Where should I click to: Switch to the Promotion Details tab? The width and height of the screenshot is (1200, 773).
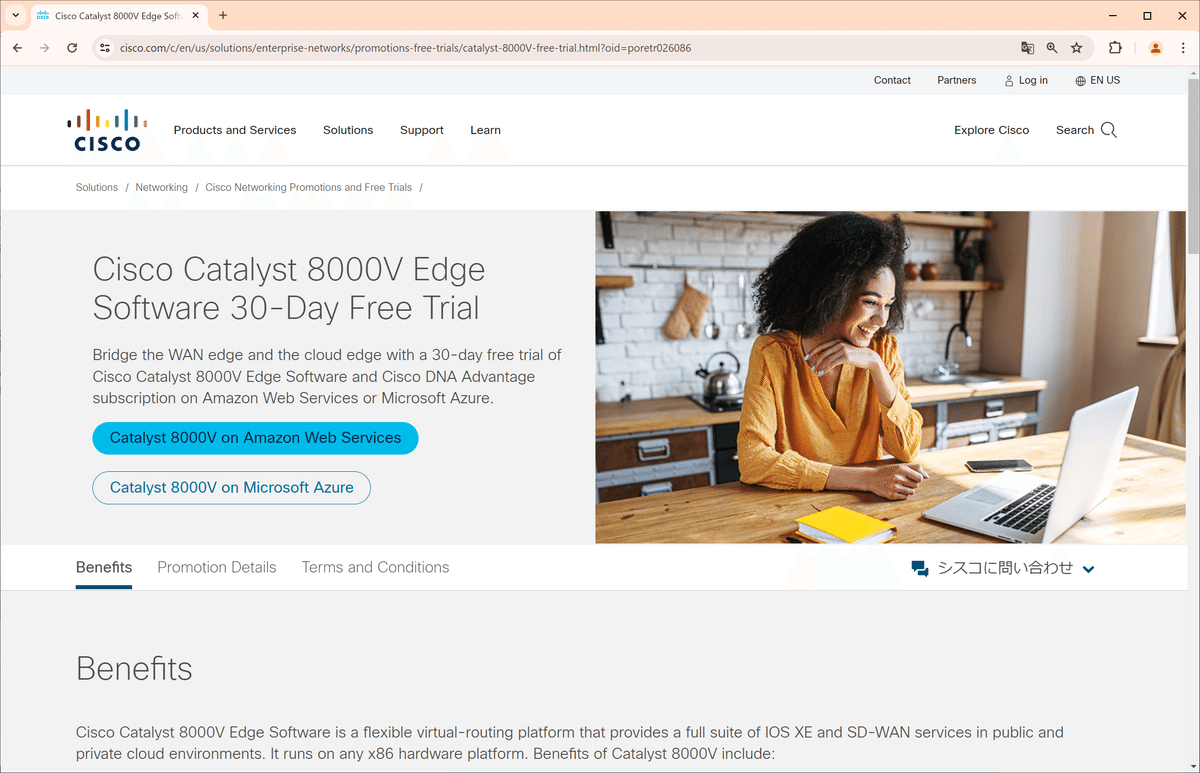pos(216,567)
